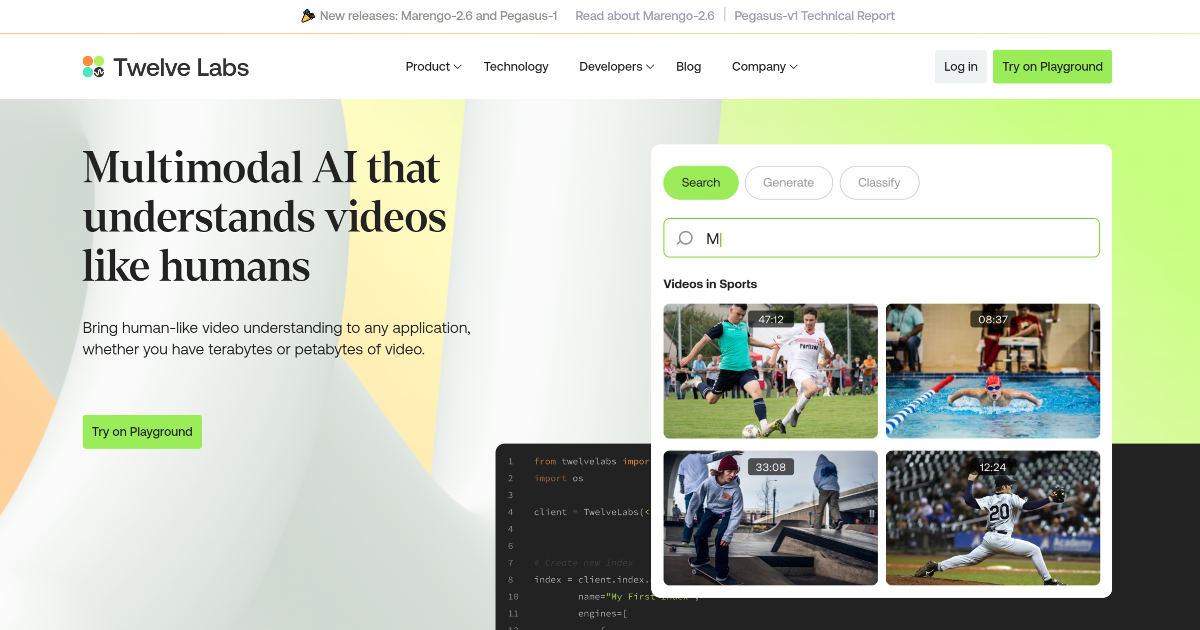Click the hero Try on Playground button
This screenshot has width=1200, height=630.
[x=142, y=431]
